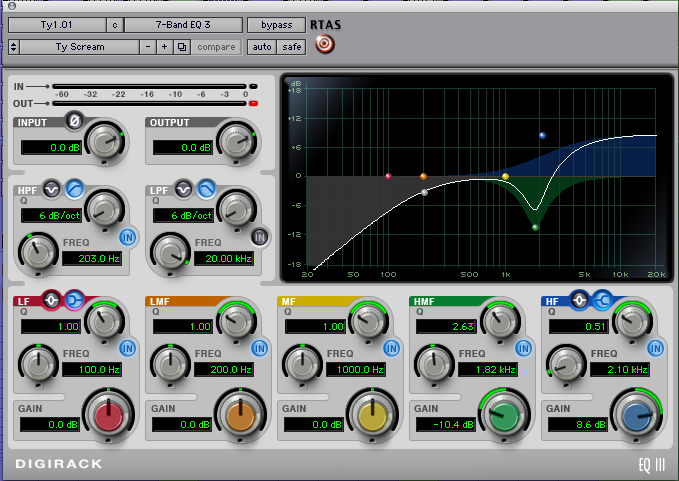
Task: Click the input gain 0.0 dB field
Action: pos(51,148)
